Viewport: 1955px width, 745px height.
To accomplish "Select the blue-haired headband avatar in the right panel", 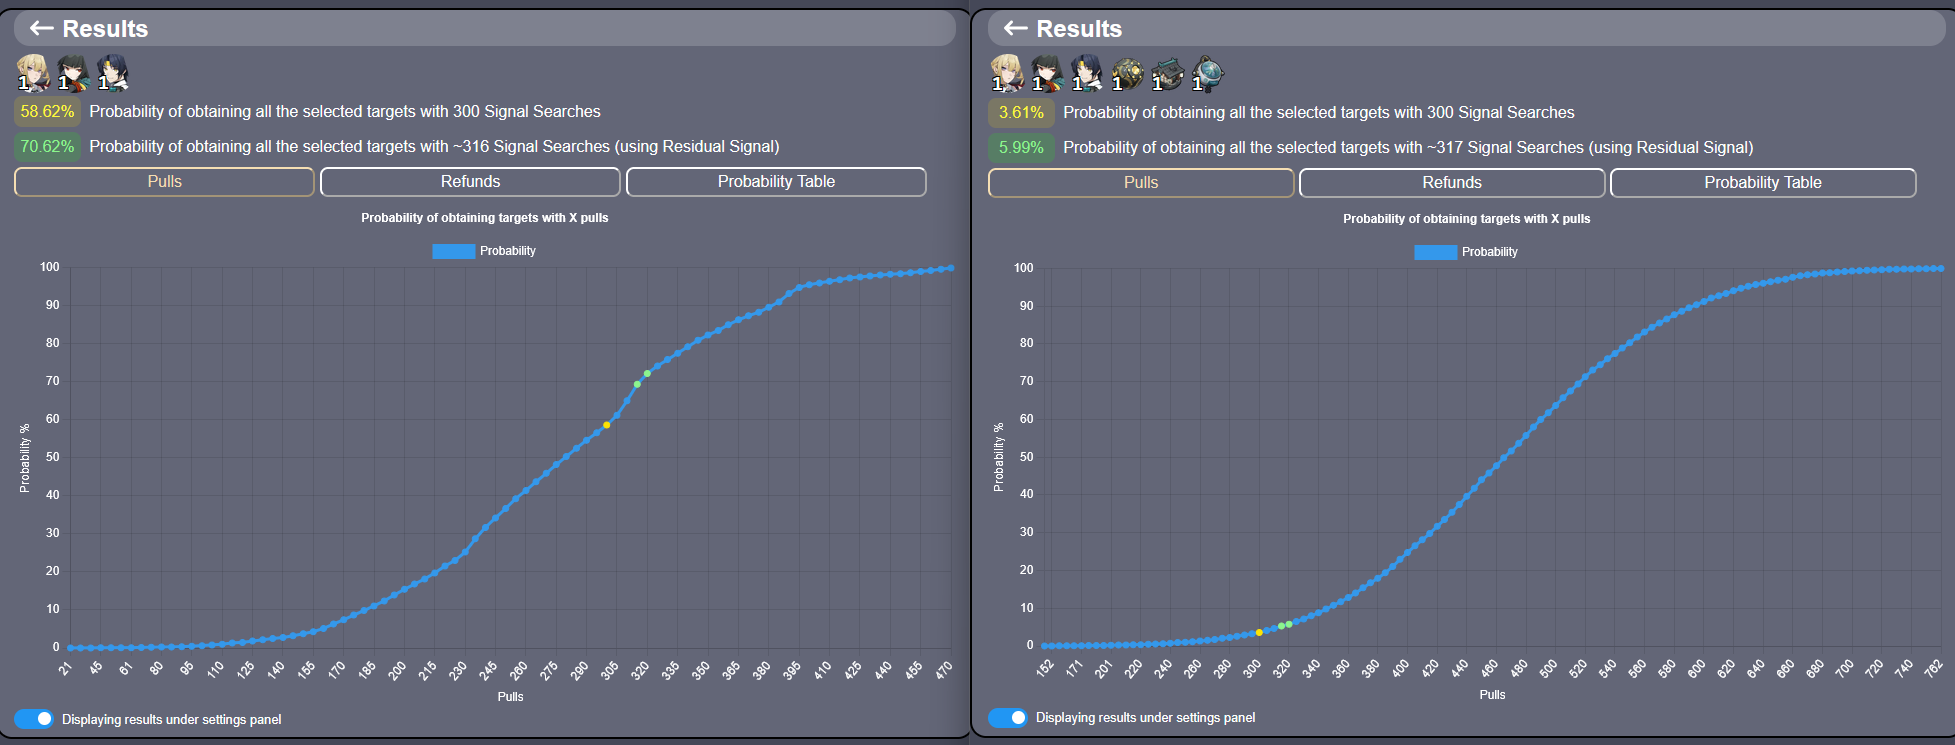I will coord(1087,73).
